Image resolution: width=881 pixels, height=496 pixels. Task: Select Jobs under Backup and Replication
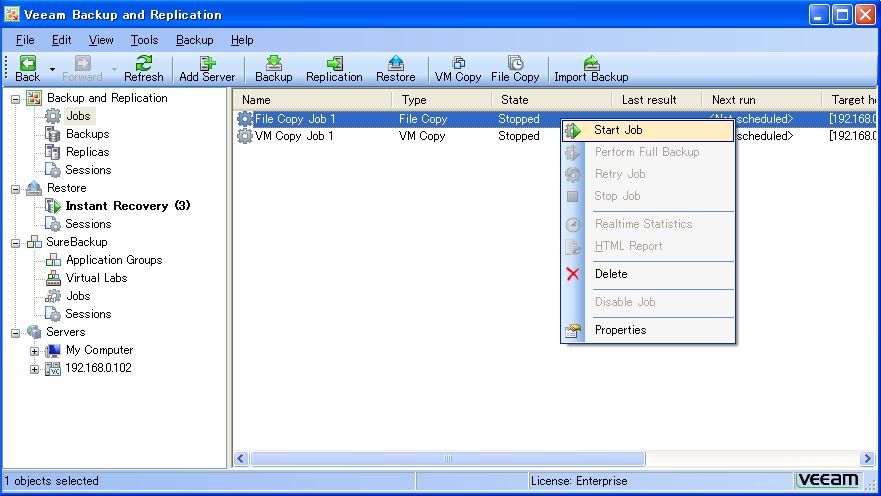(x=78, y=116)
